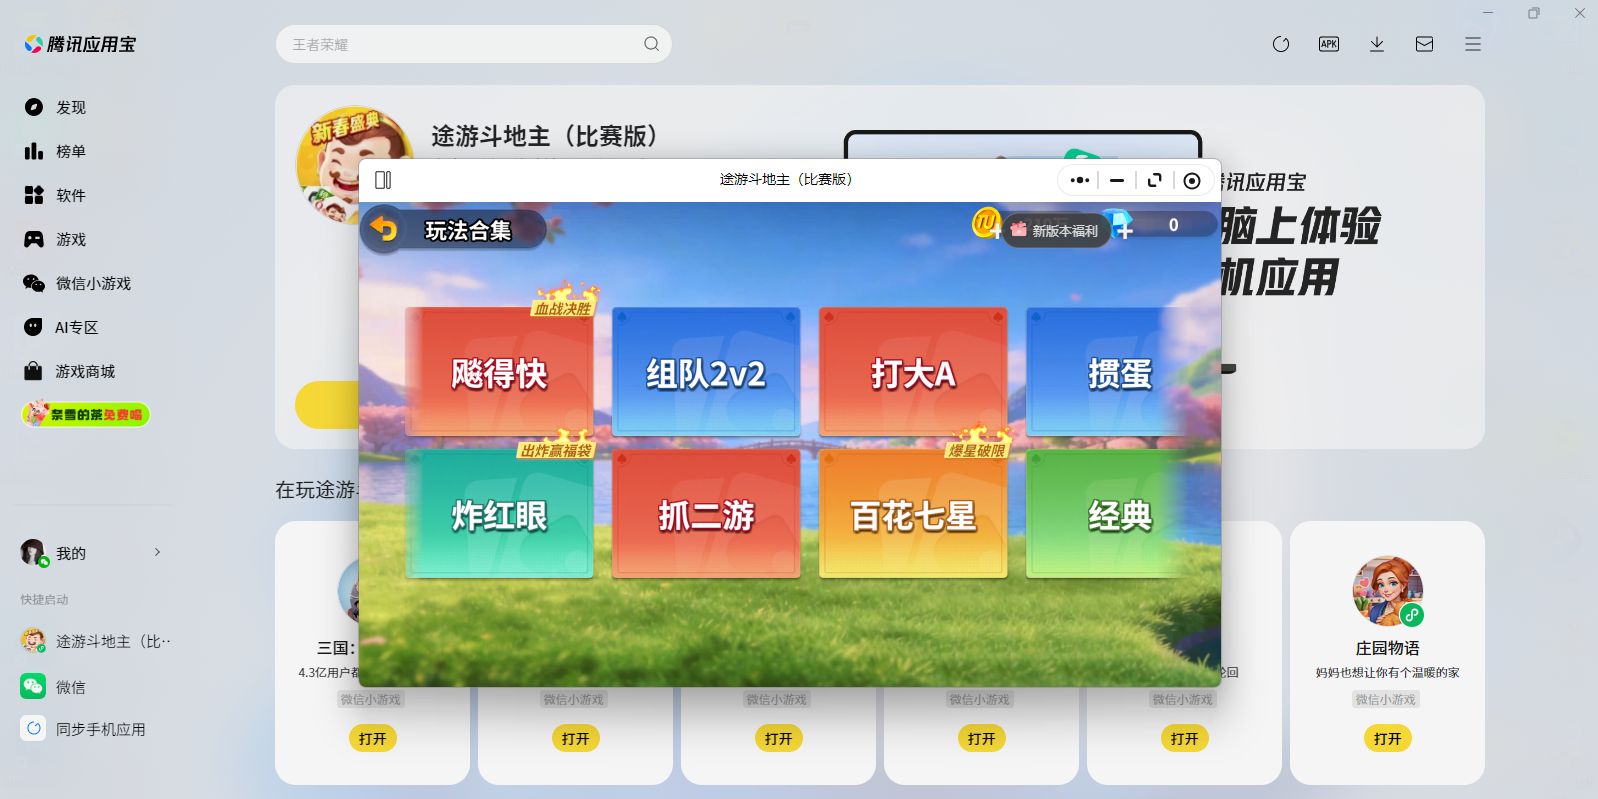1598x799 pixels.
Task: Click 打开 button under 庄园物语
Action: [1388, 738]
